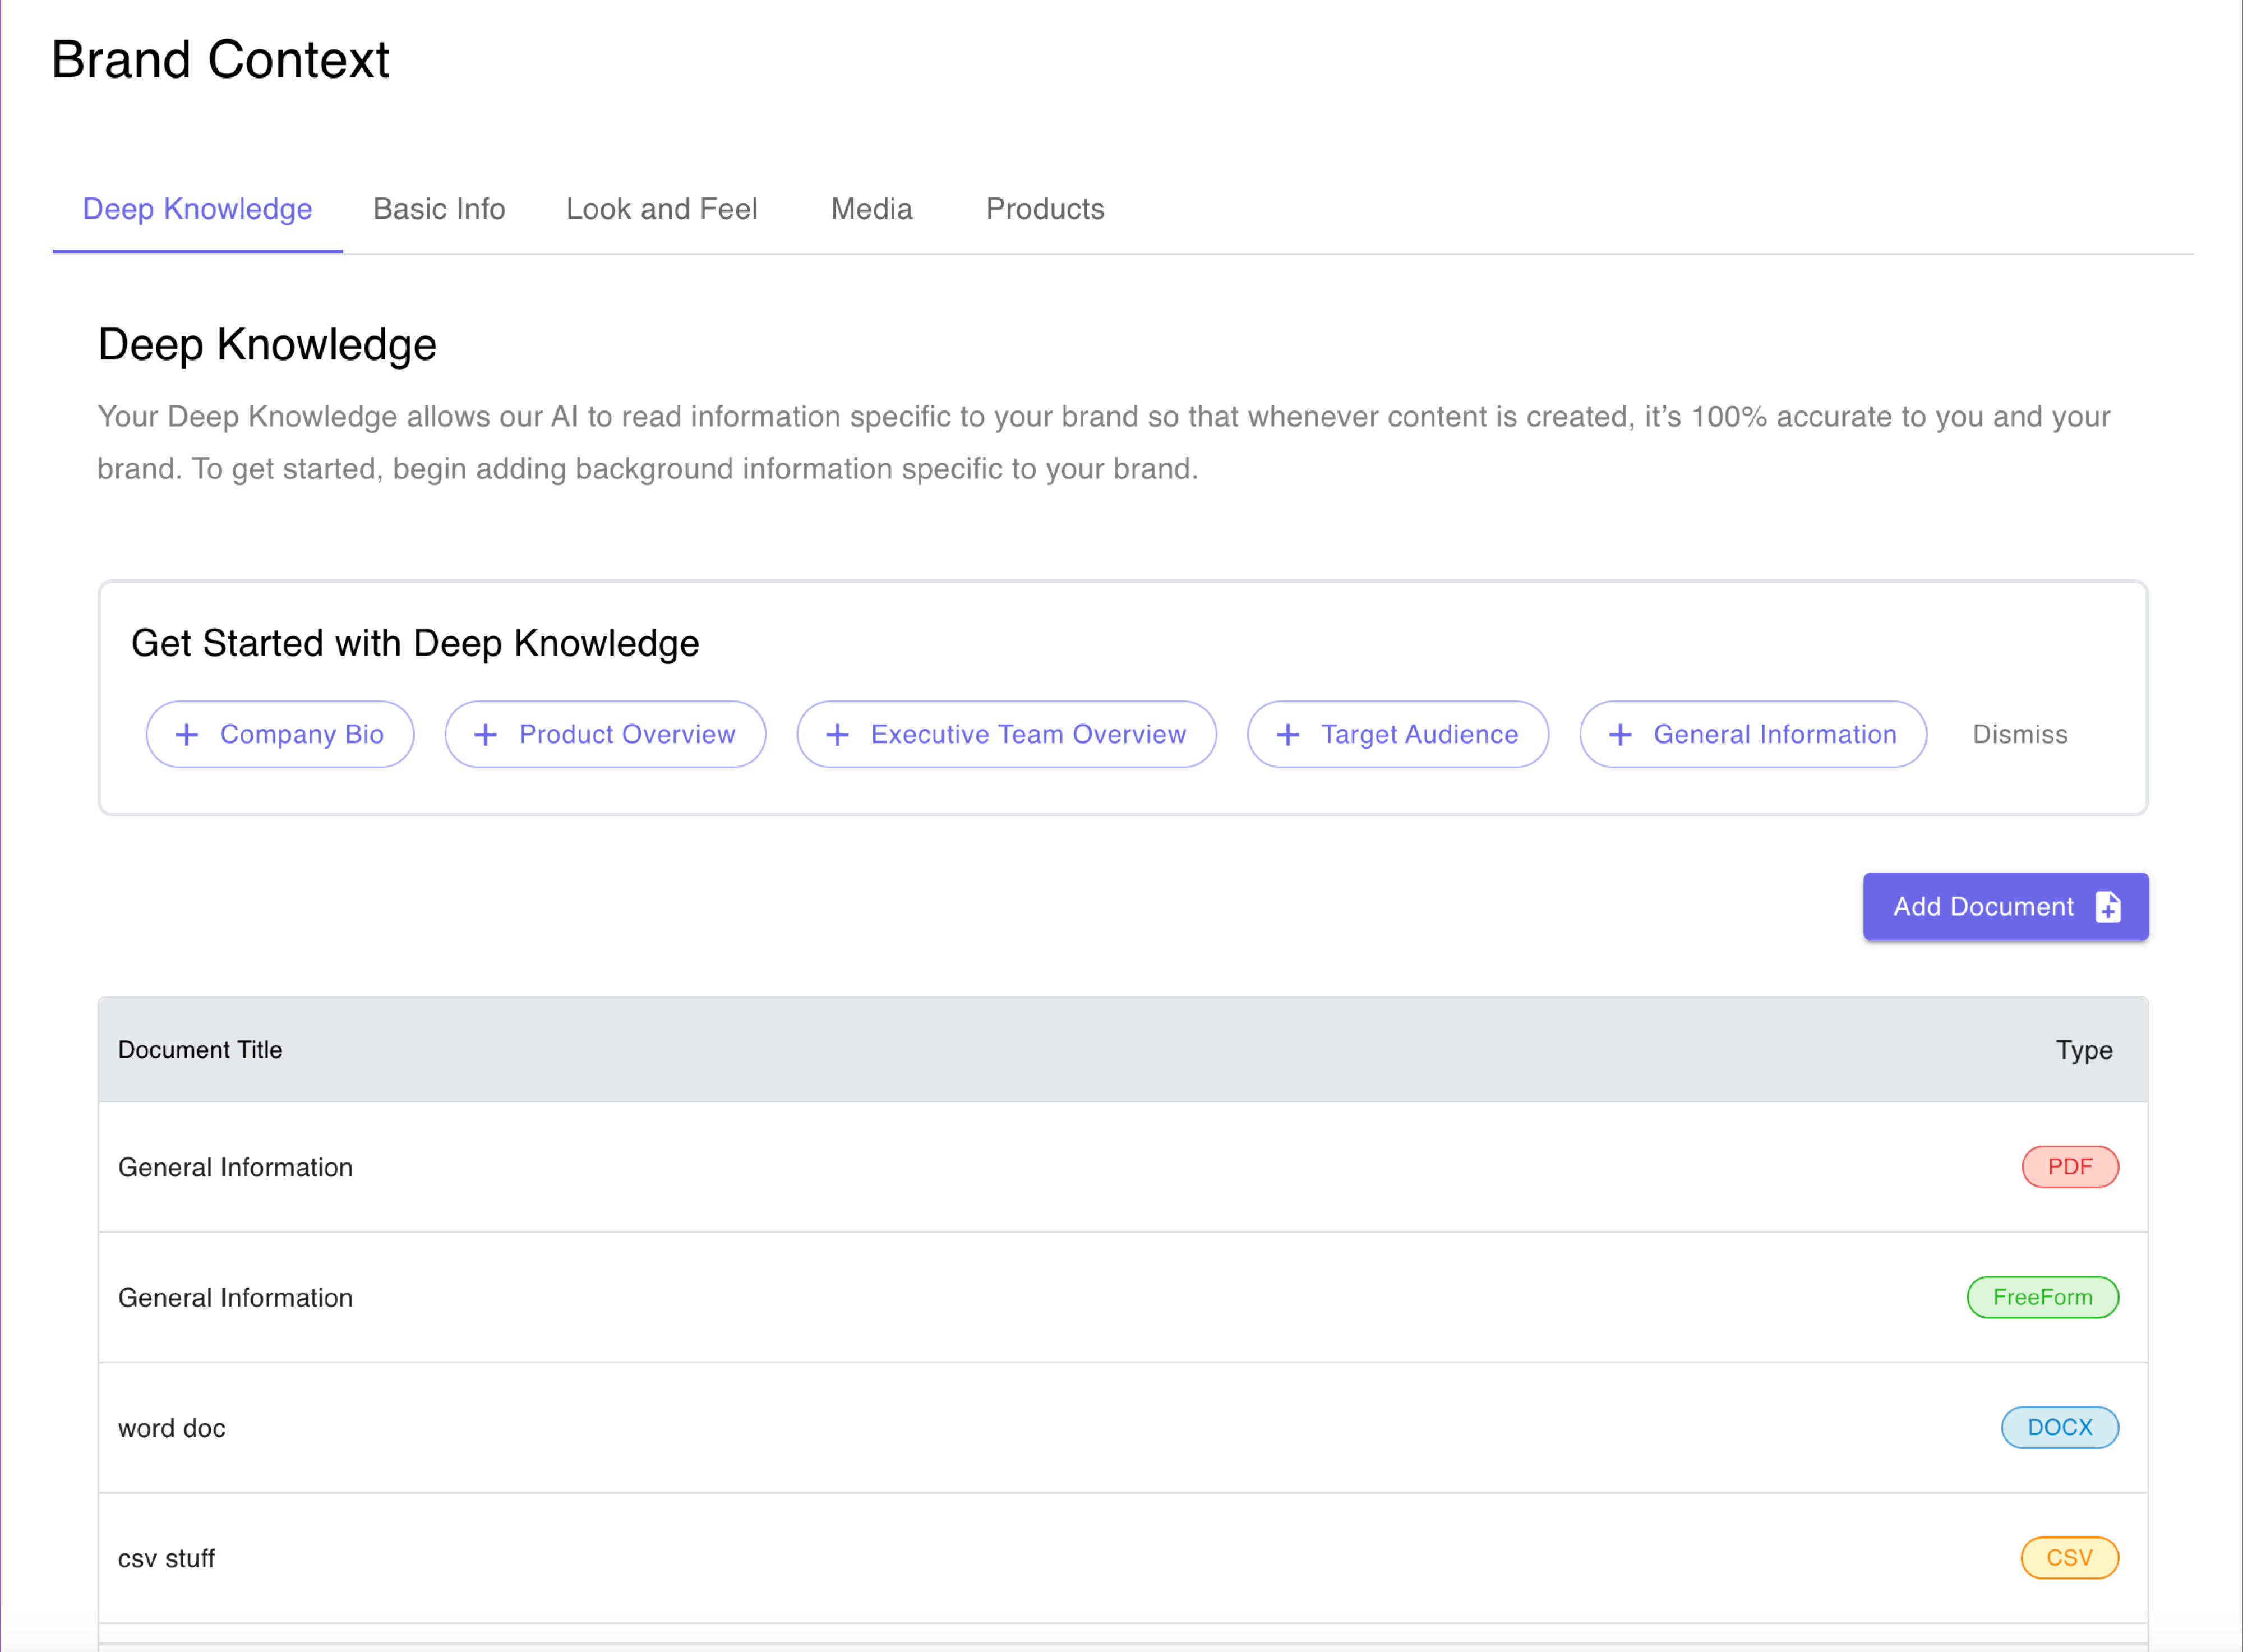Screen dimensions: 2243x1652
Task: Click plus icon beside Executive Team Overview
Action: pyautogui.click(x=837, y=735)
